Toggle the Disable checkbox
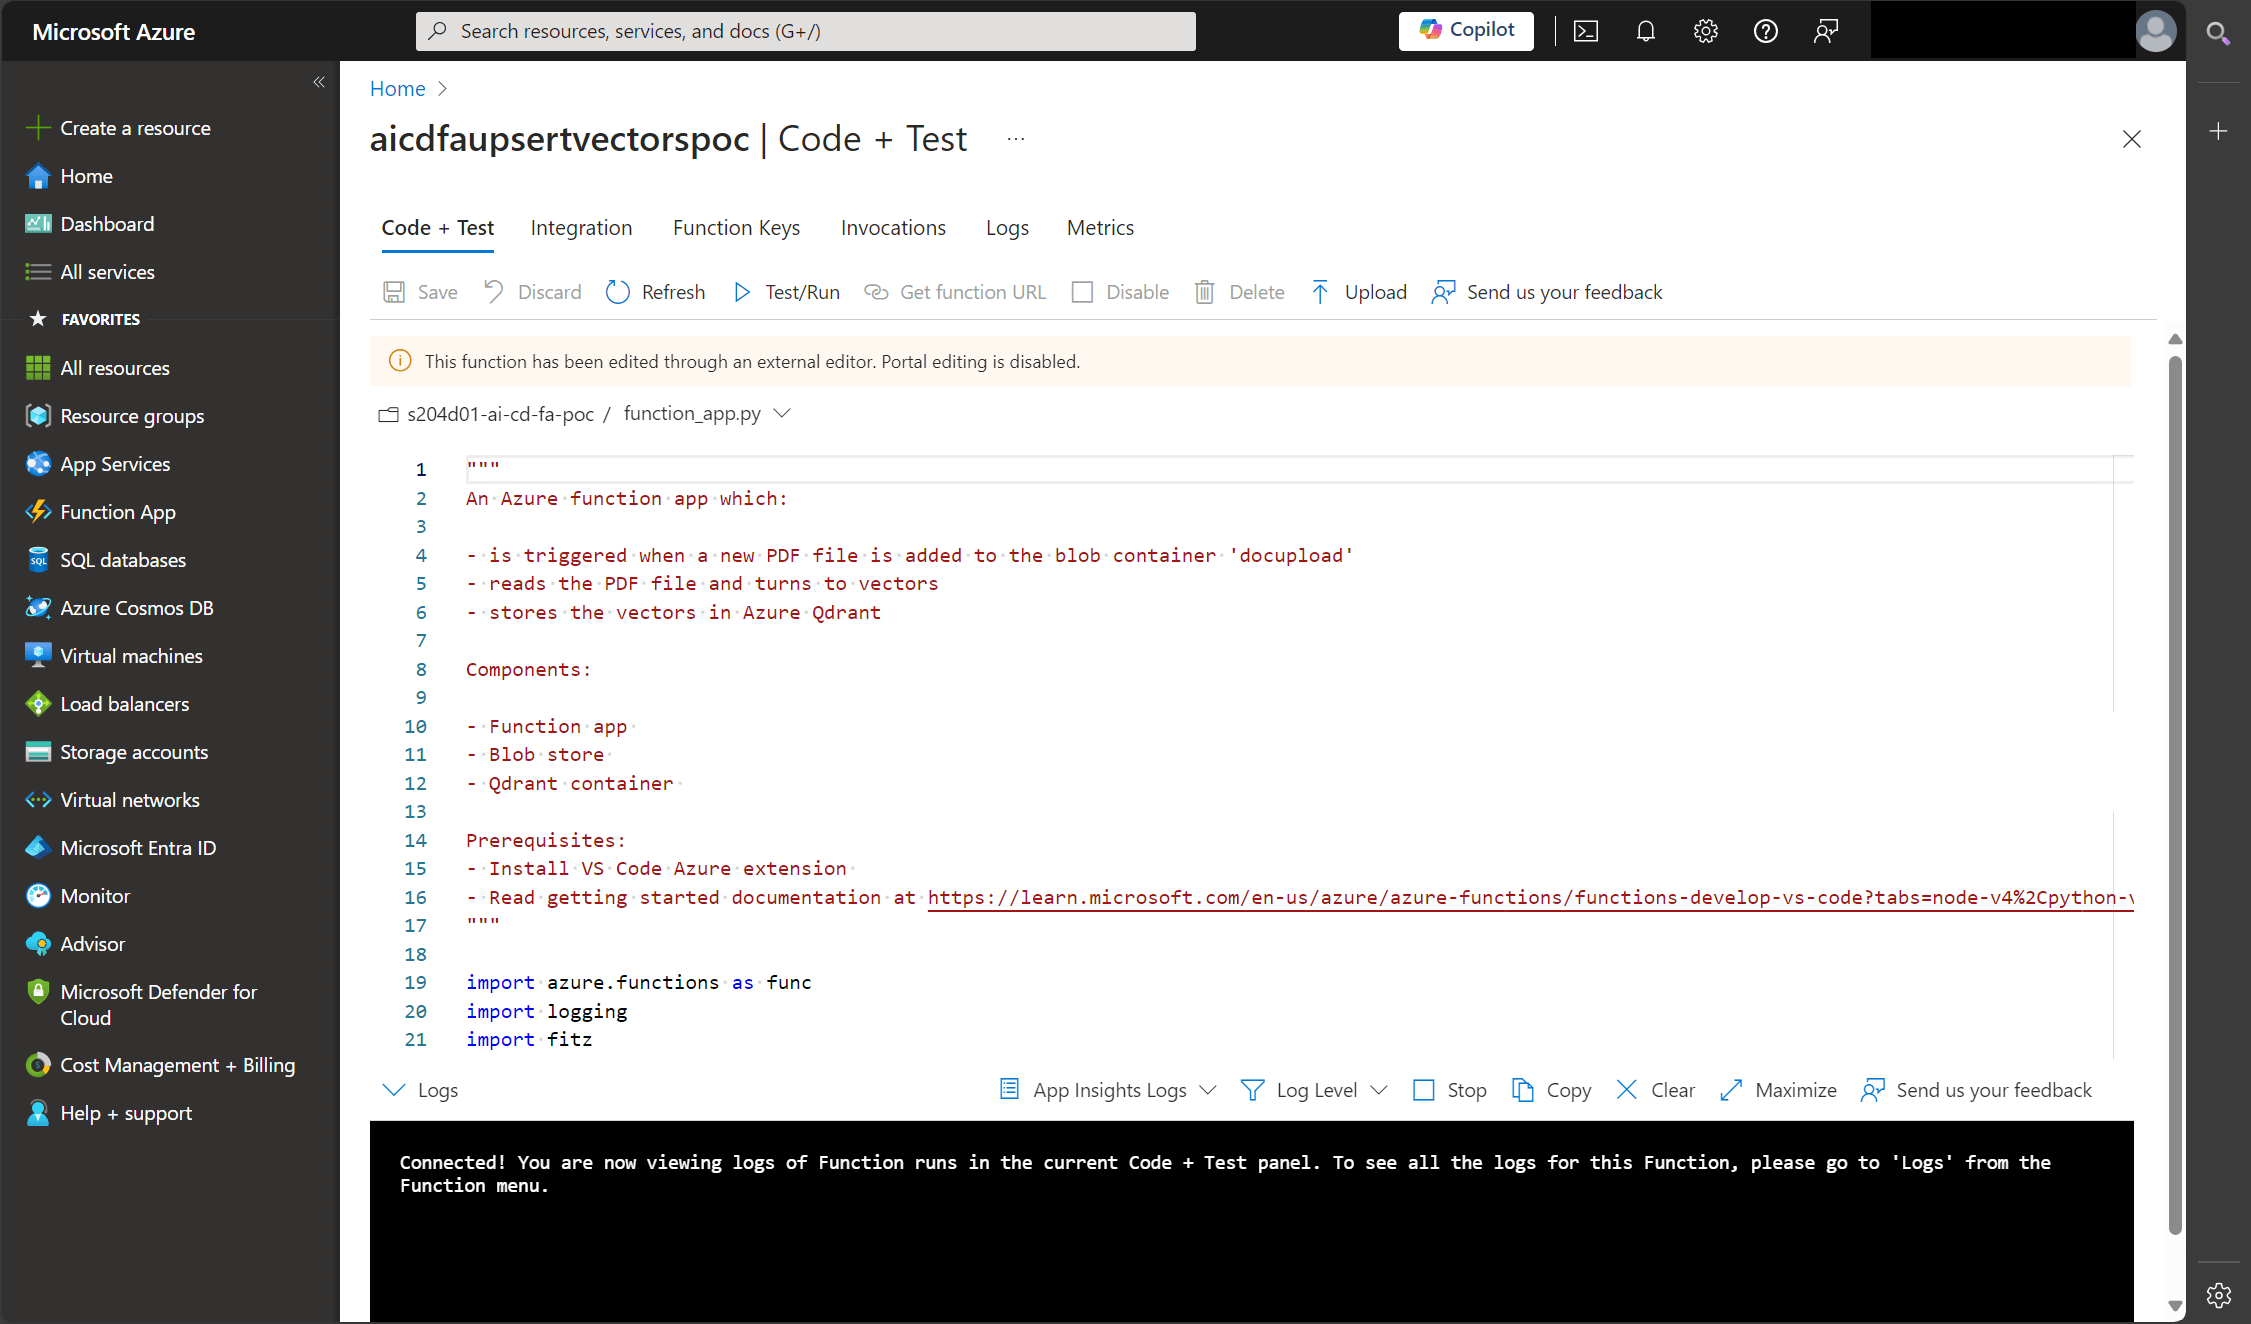Viewport: 2251px width, 1324px height. point(1082,292)
